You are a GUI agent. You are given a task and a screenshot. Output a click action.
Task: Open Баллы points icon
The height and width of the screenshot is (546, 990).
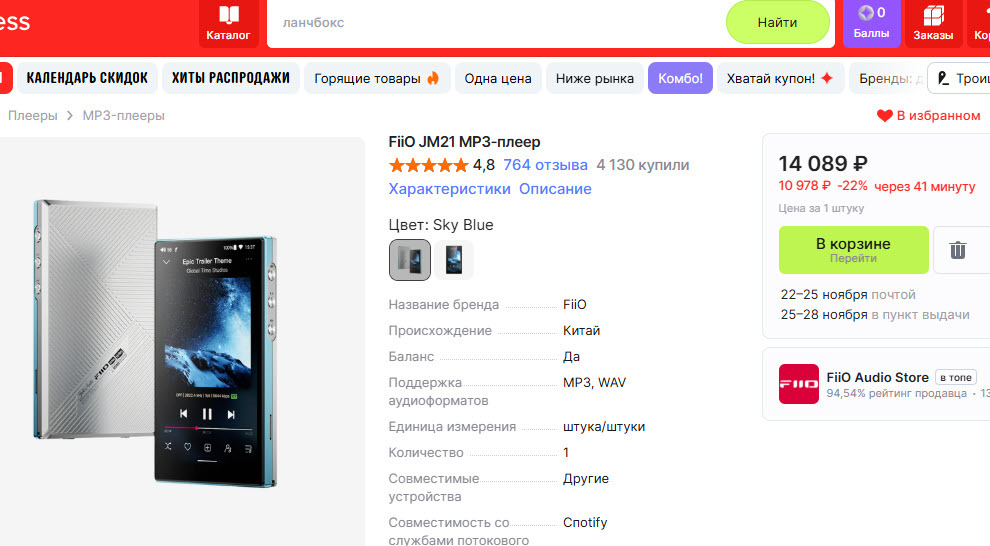[866, 13]
